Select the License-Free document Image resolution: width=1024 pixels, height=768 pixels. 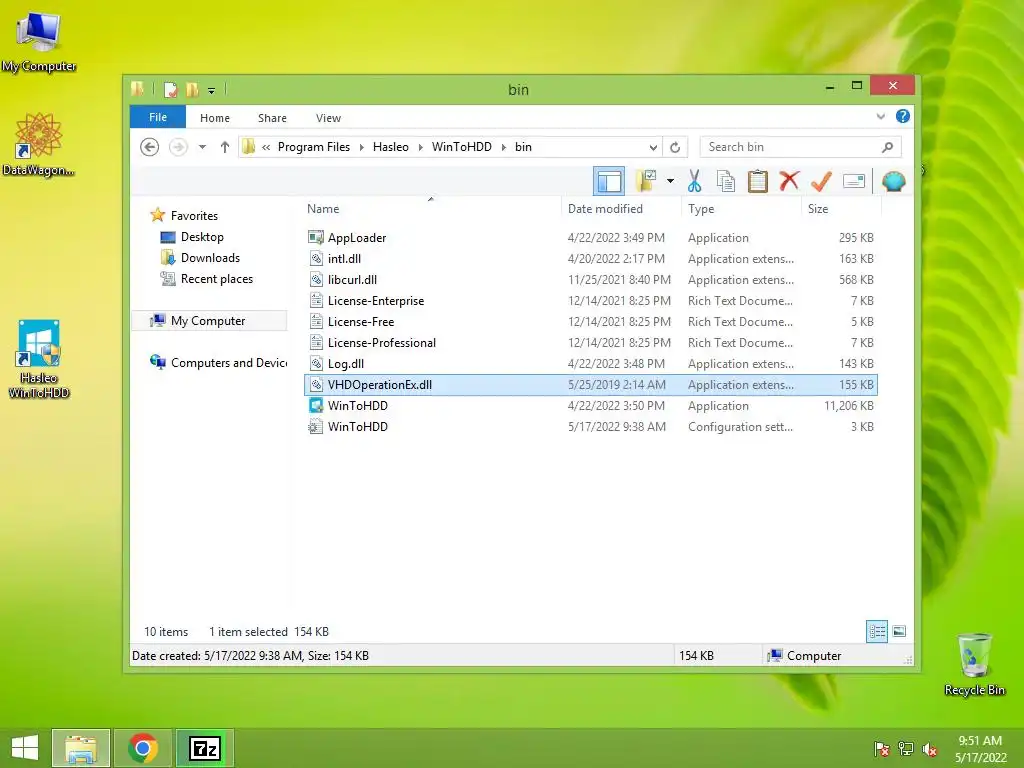[590, 321]
